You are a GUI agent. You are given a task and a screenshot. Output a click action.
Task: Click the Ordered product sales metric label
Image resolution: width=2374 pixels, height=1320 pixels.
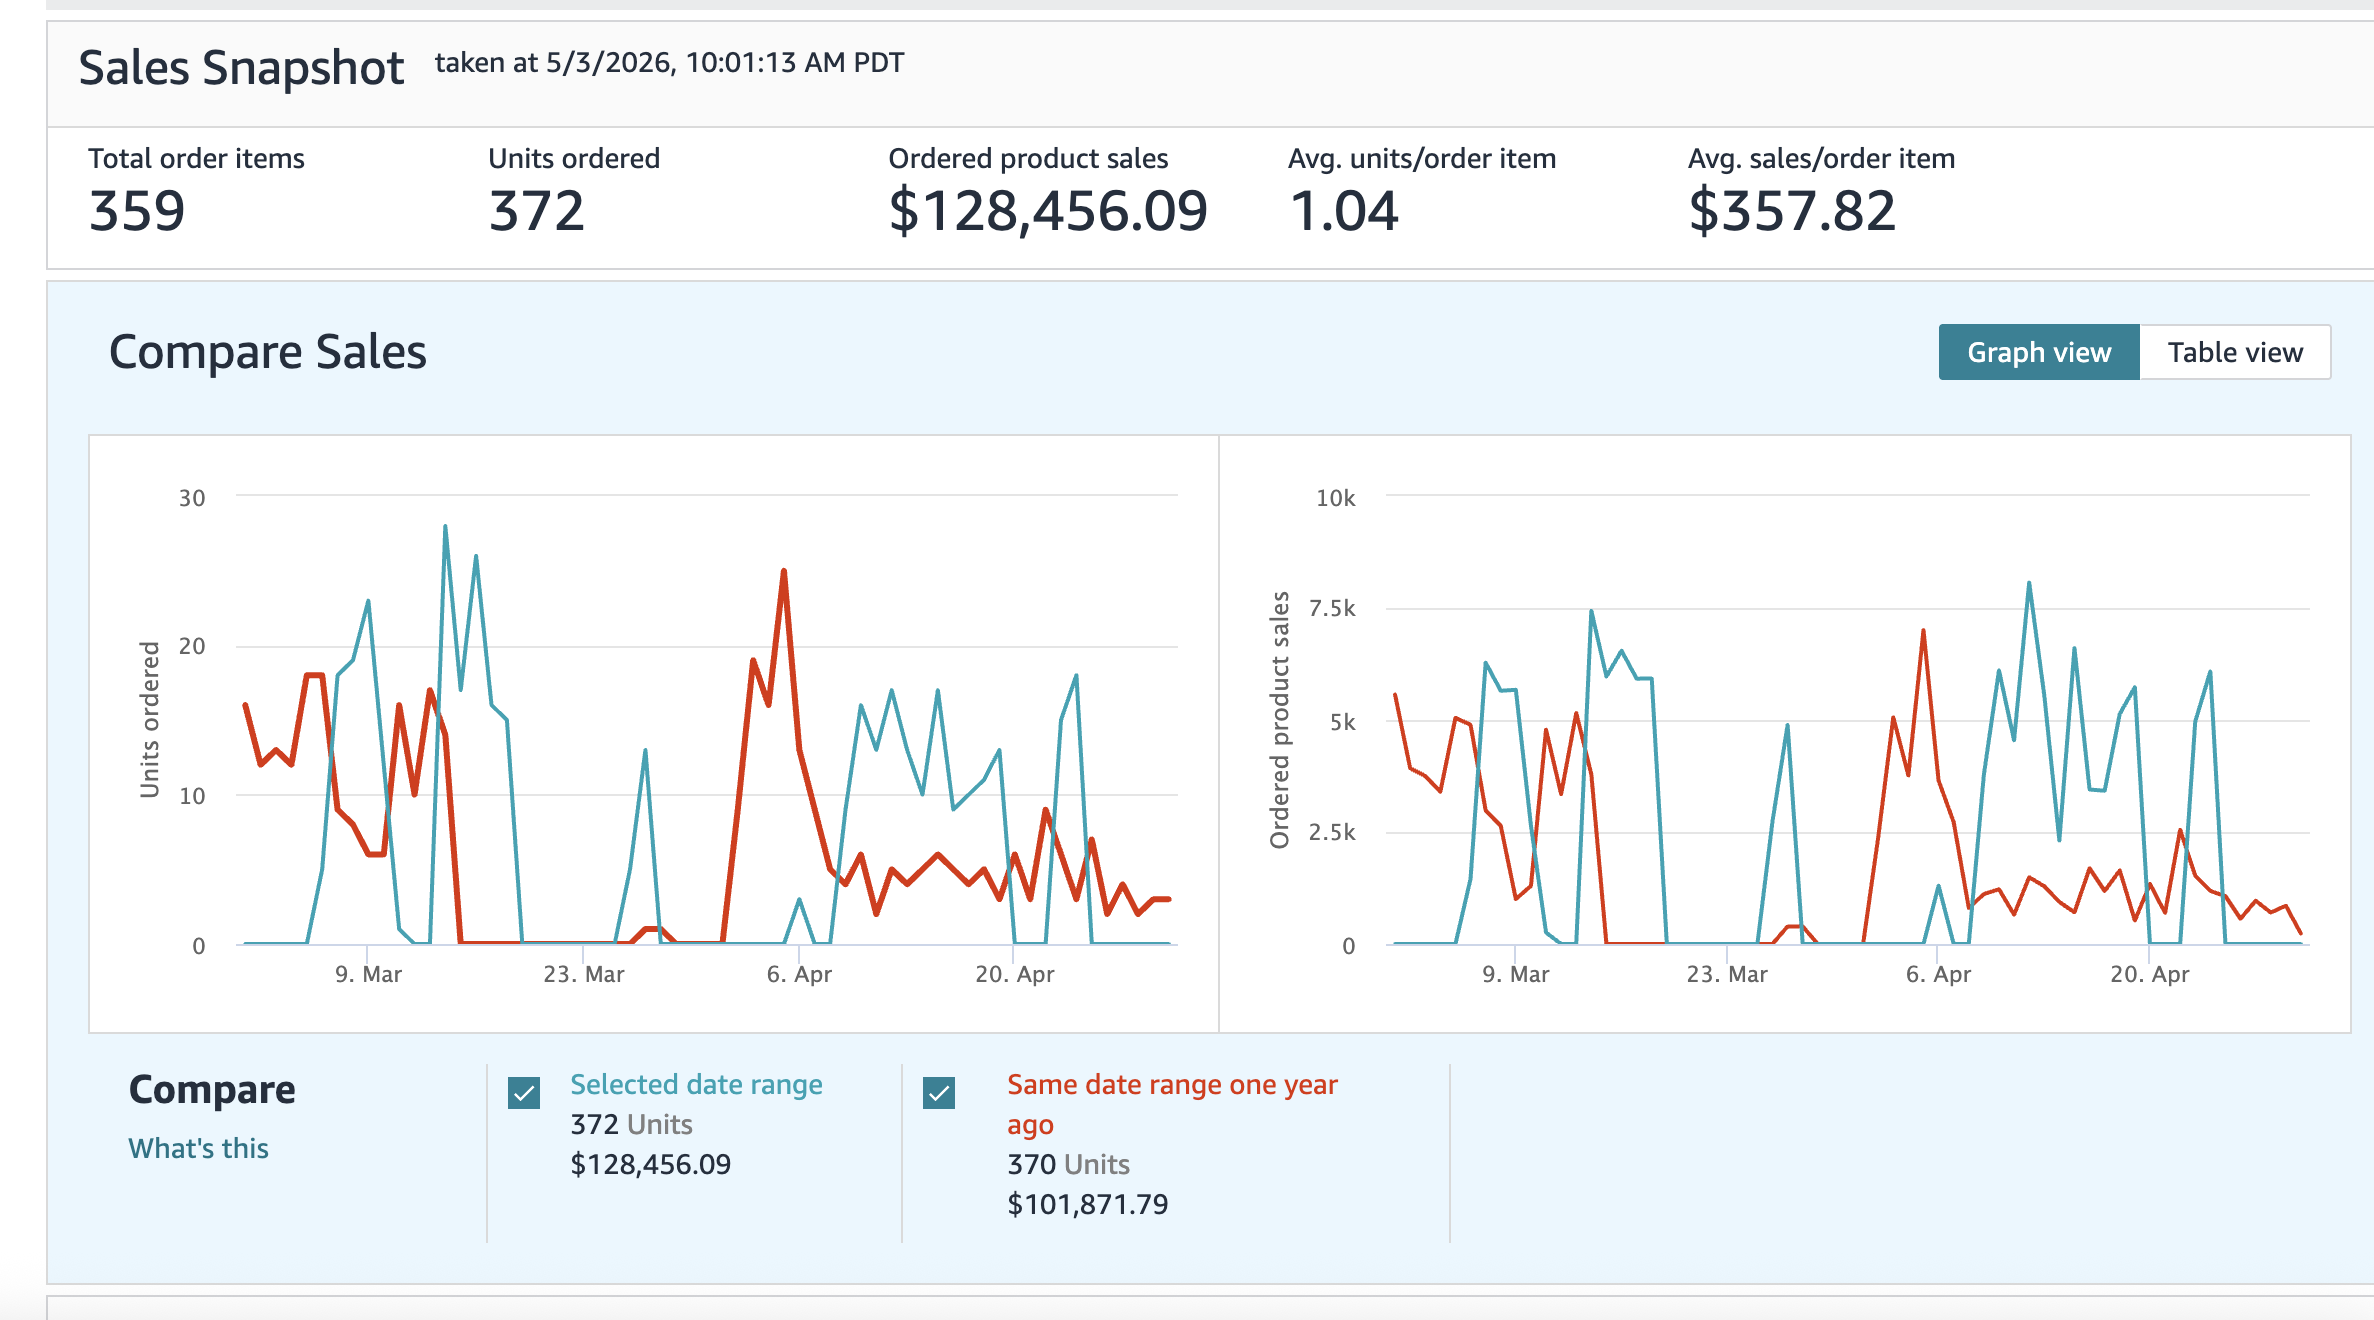(x=1028, y=158)
